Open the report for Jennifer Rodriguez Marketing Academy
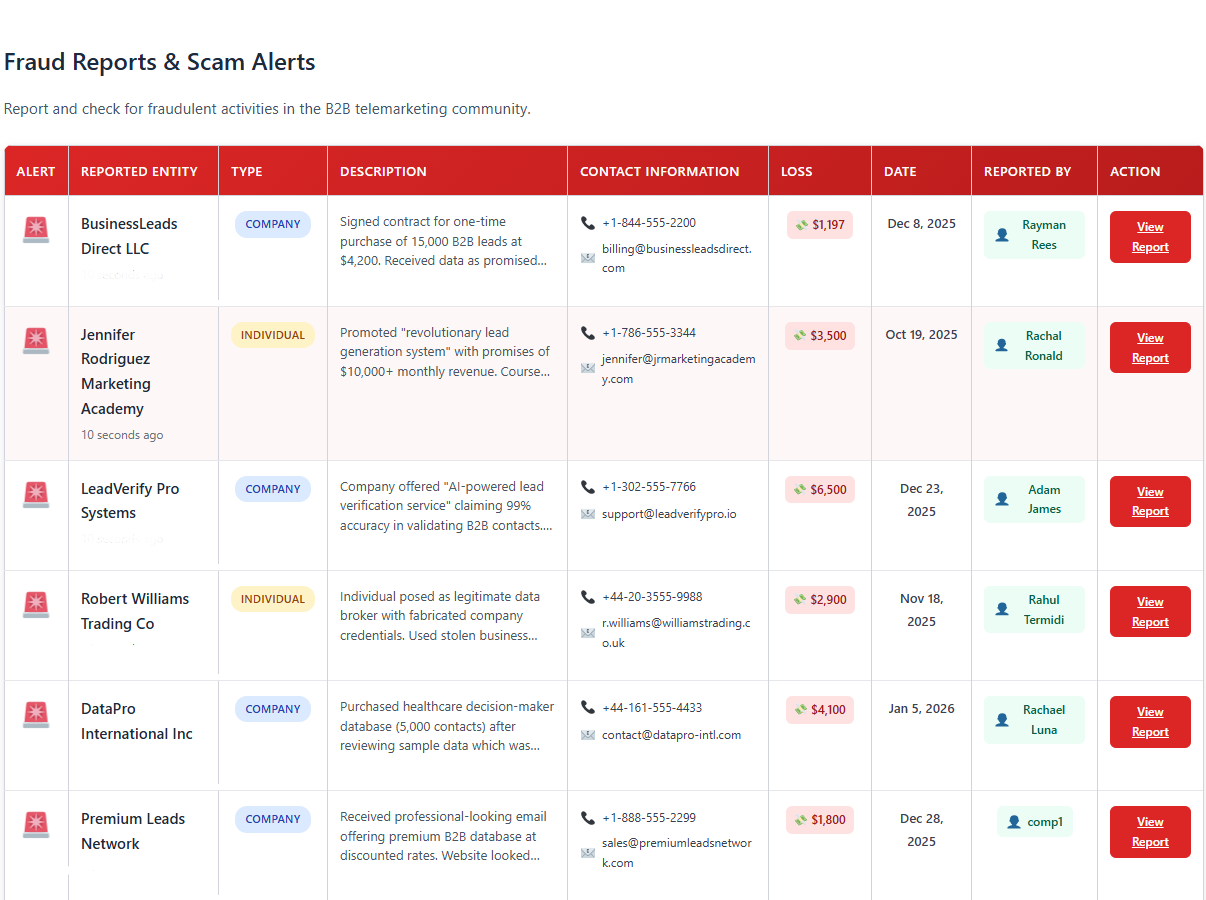The width and height of the screenshot is (1206, 900). pos(1149,347)
